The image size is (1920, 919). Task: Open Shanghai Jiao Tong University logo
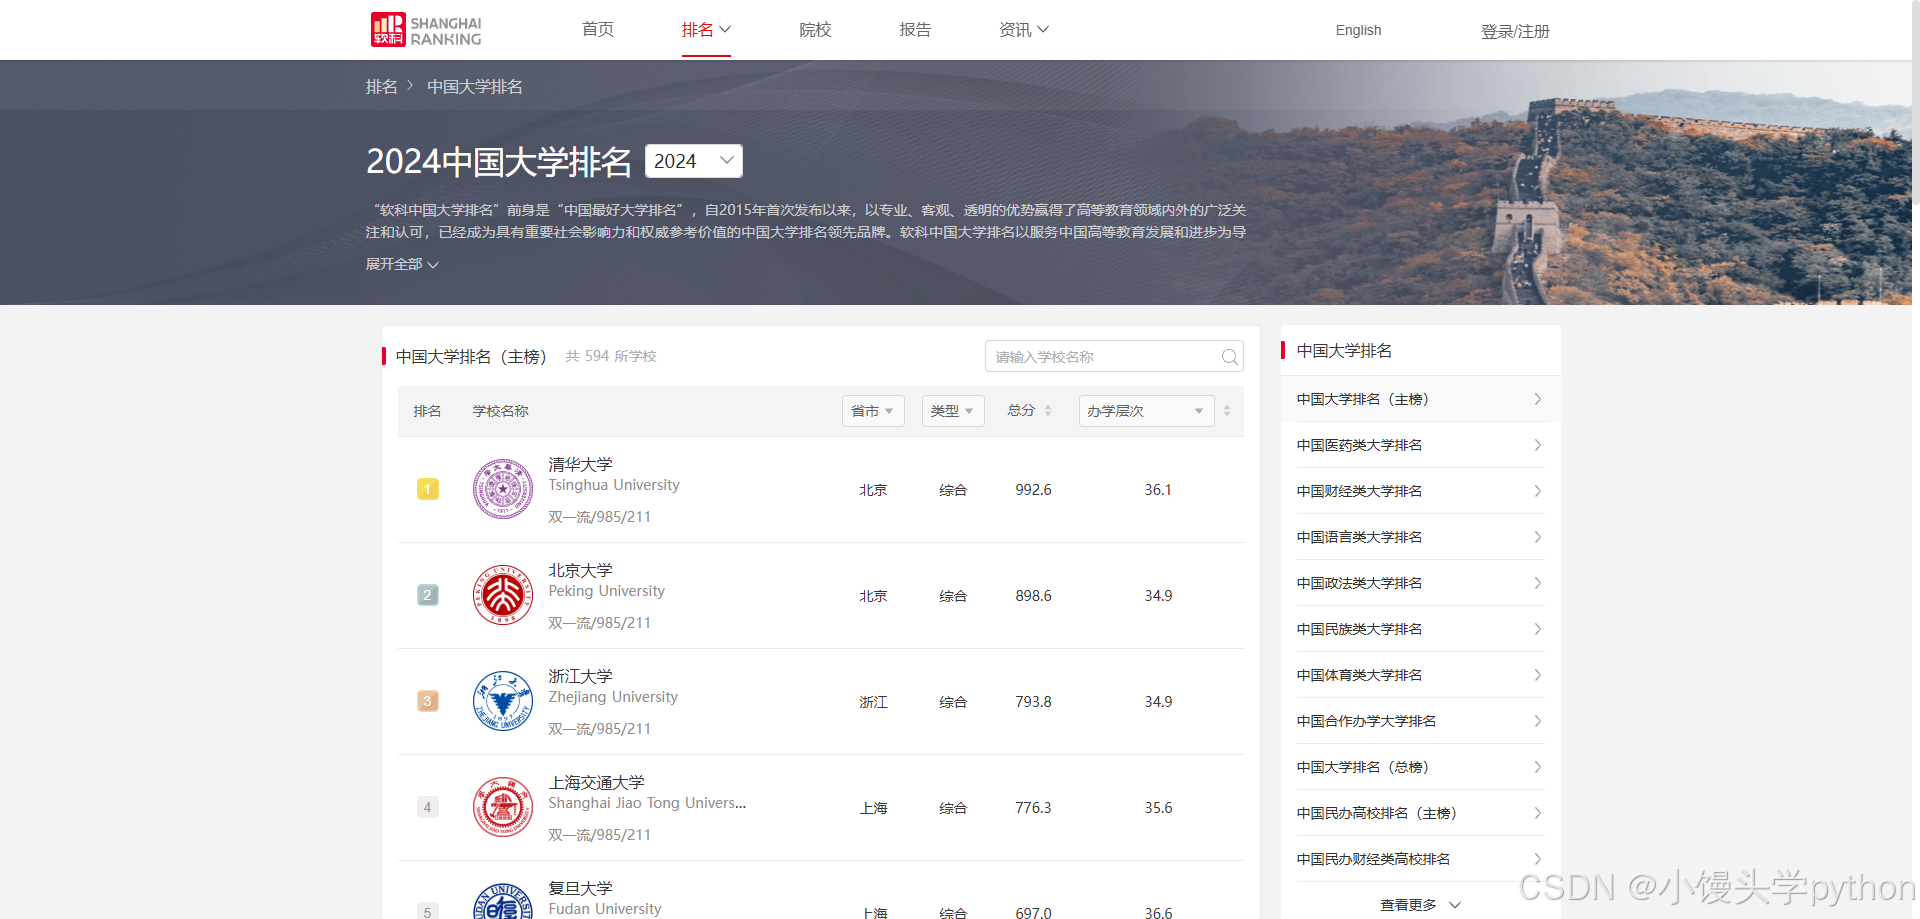[503, 807]
